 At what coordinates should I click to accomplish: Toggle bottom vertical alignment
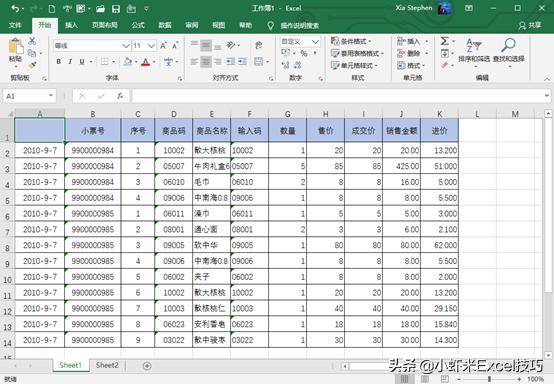click(218, 46)
